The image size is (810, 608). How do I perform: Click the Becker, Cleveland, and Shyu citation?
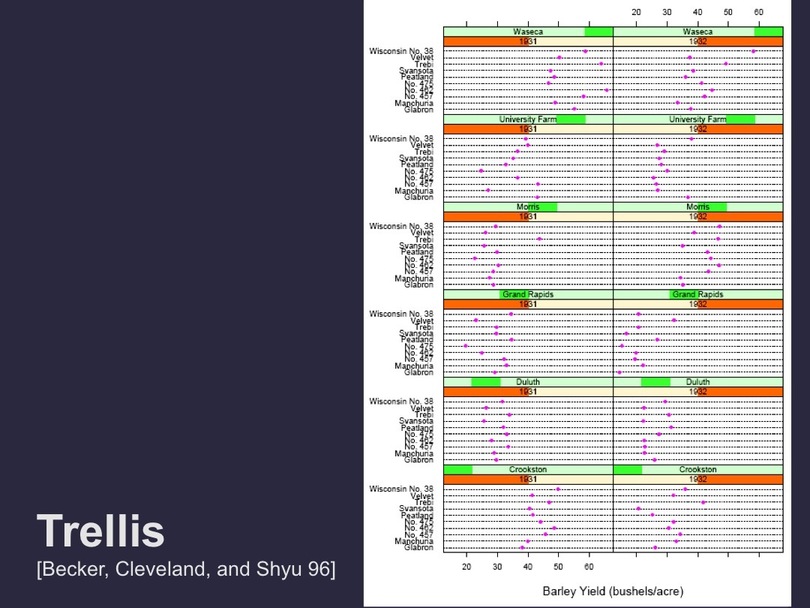pyautogui.click(x=185, y=570)
